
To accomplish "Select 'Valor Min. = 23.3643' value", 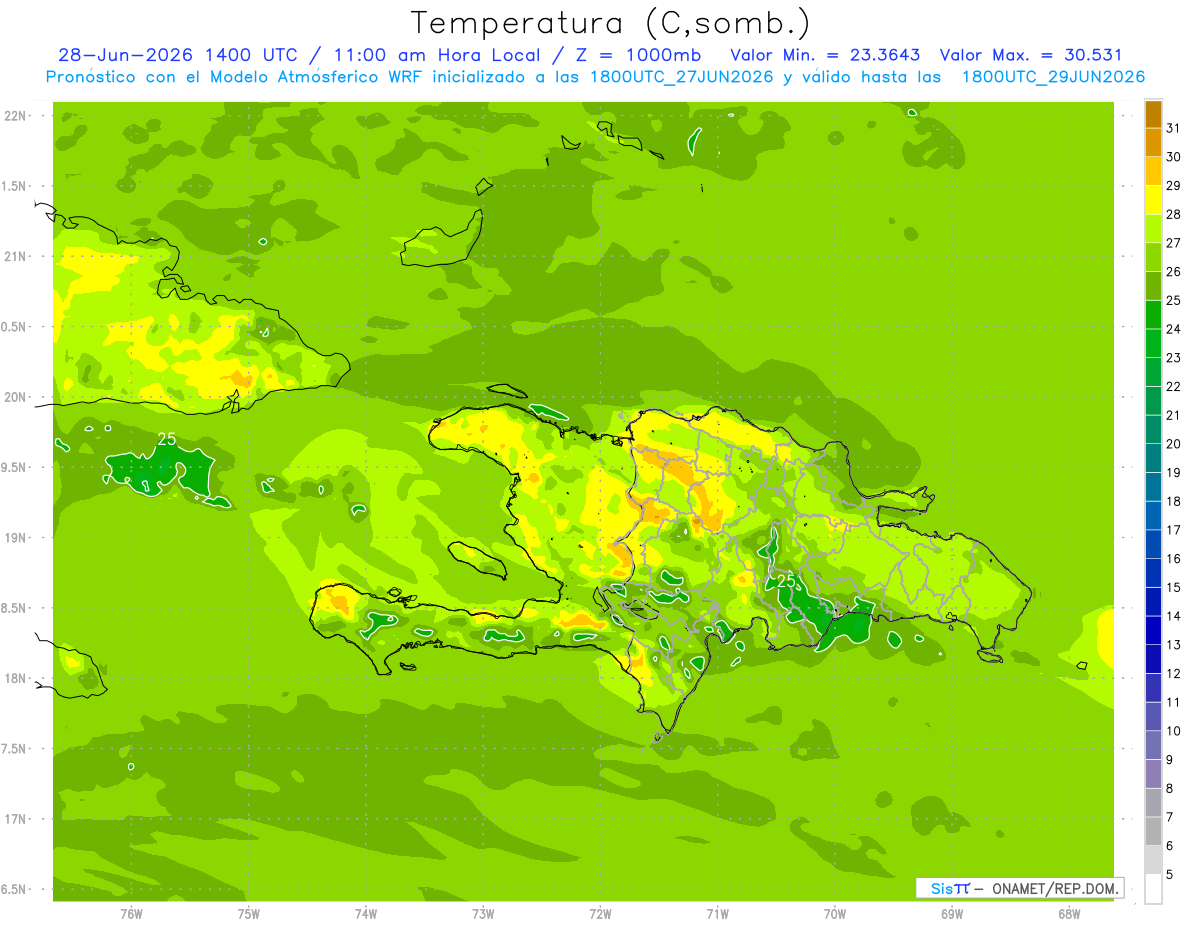I will click(x=825, y=55).
